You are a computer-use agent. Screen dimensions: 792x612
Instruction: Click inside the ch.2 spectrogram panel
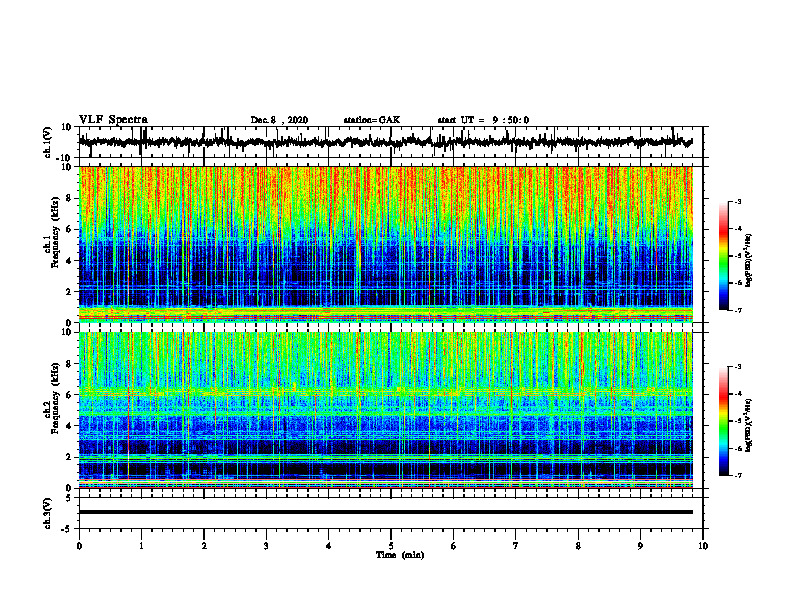click(385, 410)
